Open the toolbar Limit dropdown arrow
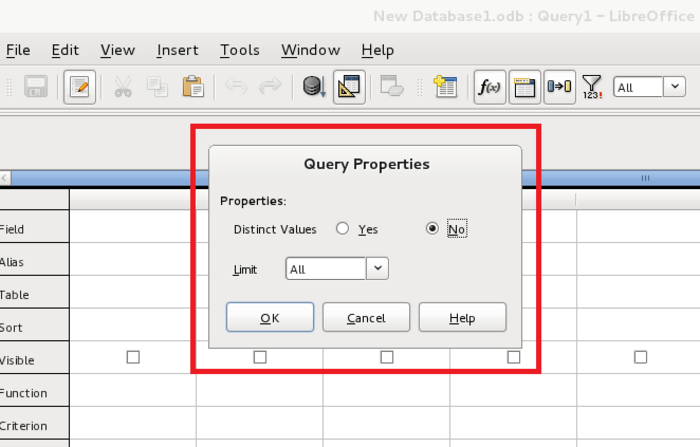Image resolution: width=700 pixels, height=447 pixels. pyautogui.click(x=675, y=87)
